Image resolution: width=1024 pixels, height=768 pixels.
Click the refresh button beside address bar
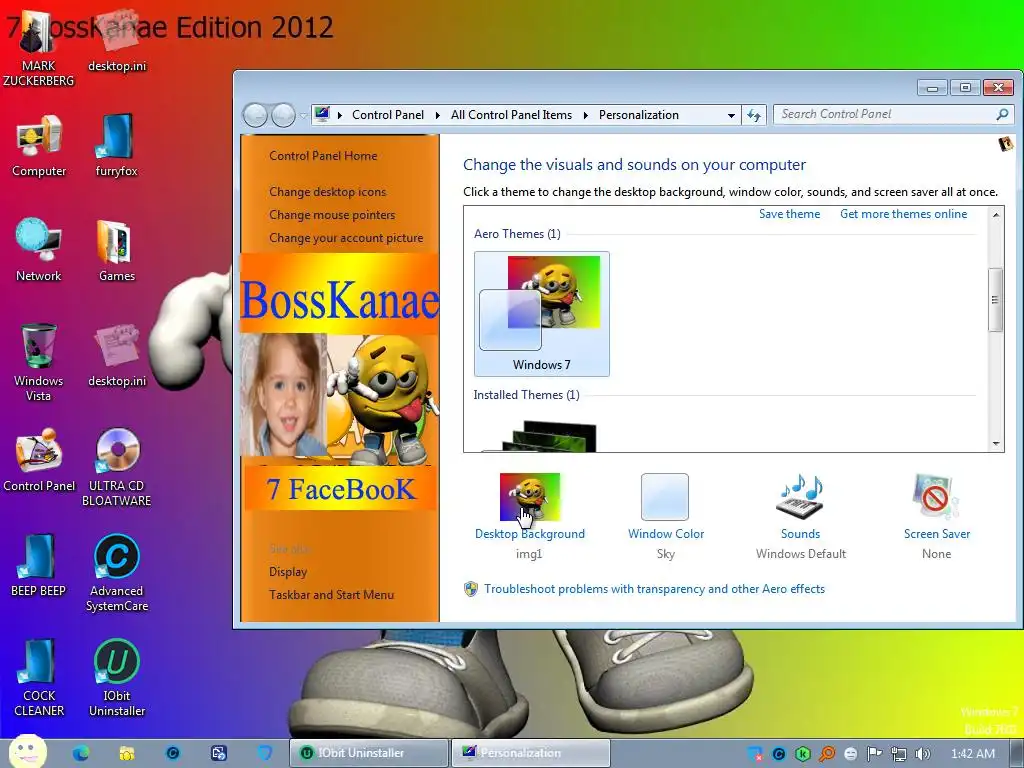pos(754,115)
